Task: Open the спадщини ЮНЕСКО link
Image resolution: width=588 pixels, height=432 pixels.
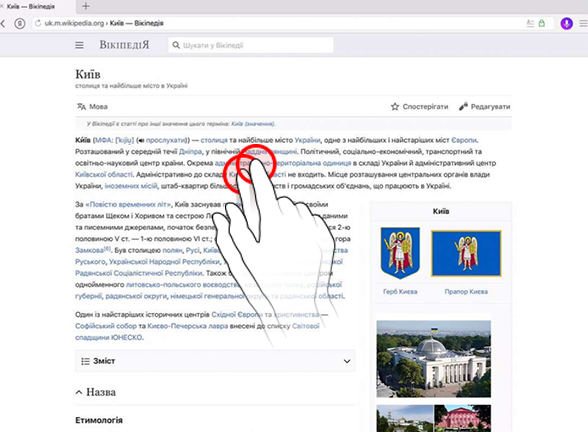Action: tap(109, 338)
